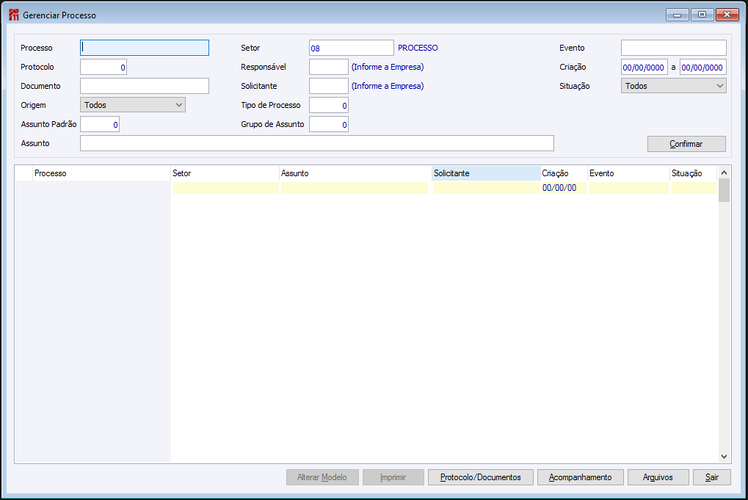Click the Acompanhamento button
Image resolution: width=748 pixels, height=500 pixels.
coord(580,477)
